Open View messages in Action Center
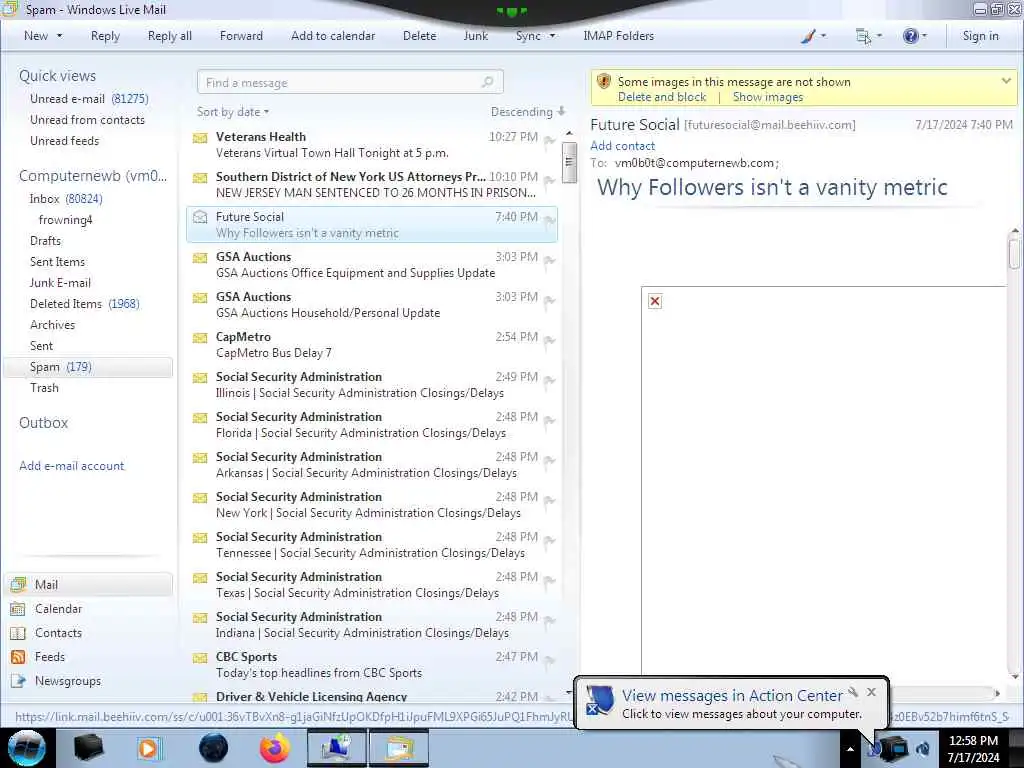Image resolution: width=1024 pixels, height=768 pixels. coord(731,696)
